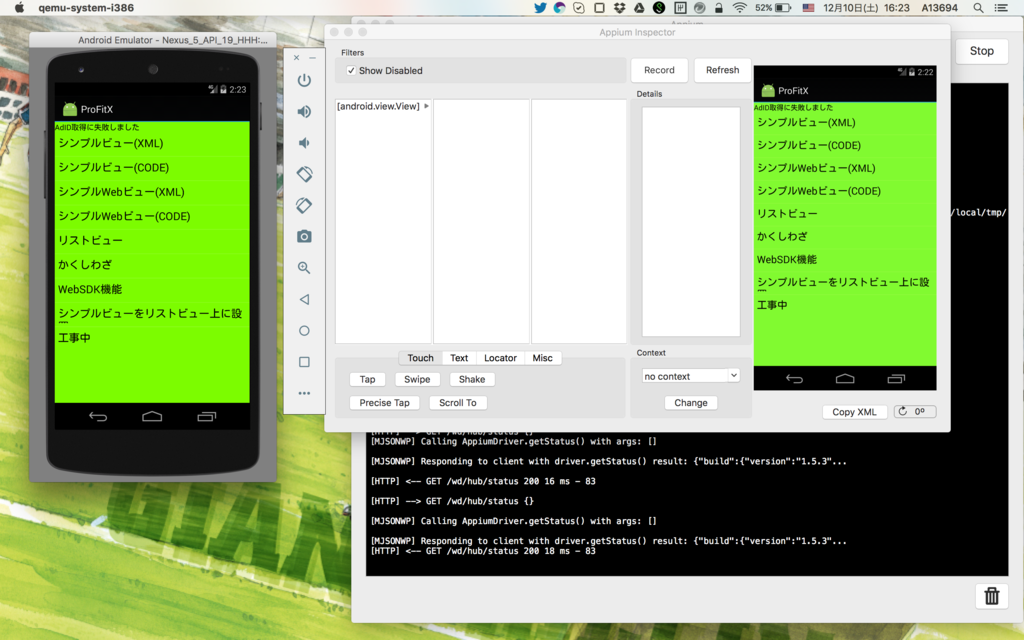Image resolution: width=1024 pixels, height=640 pixels.
Task: Lower volume with emulator volume down icon
Action: coord(304,143)
